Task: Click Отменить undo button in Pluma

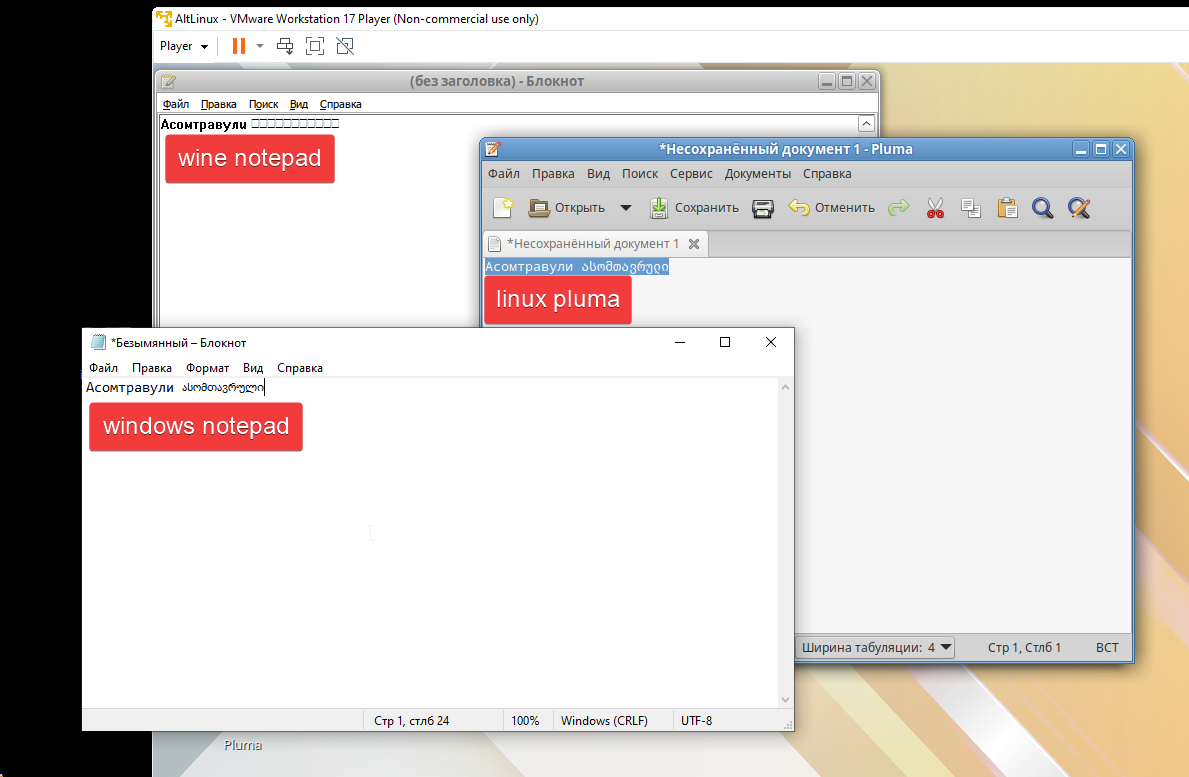Action: tap(831, 208)
